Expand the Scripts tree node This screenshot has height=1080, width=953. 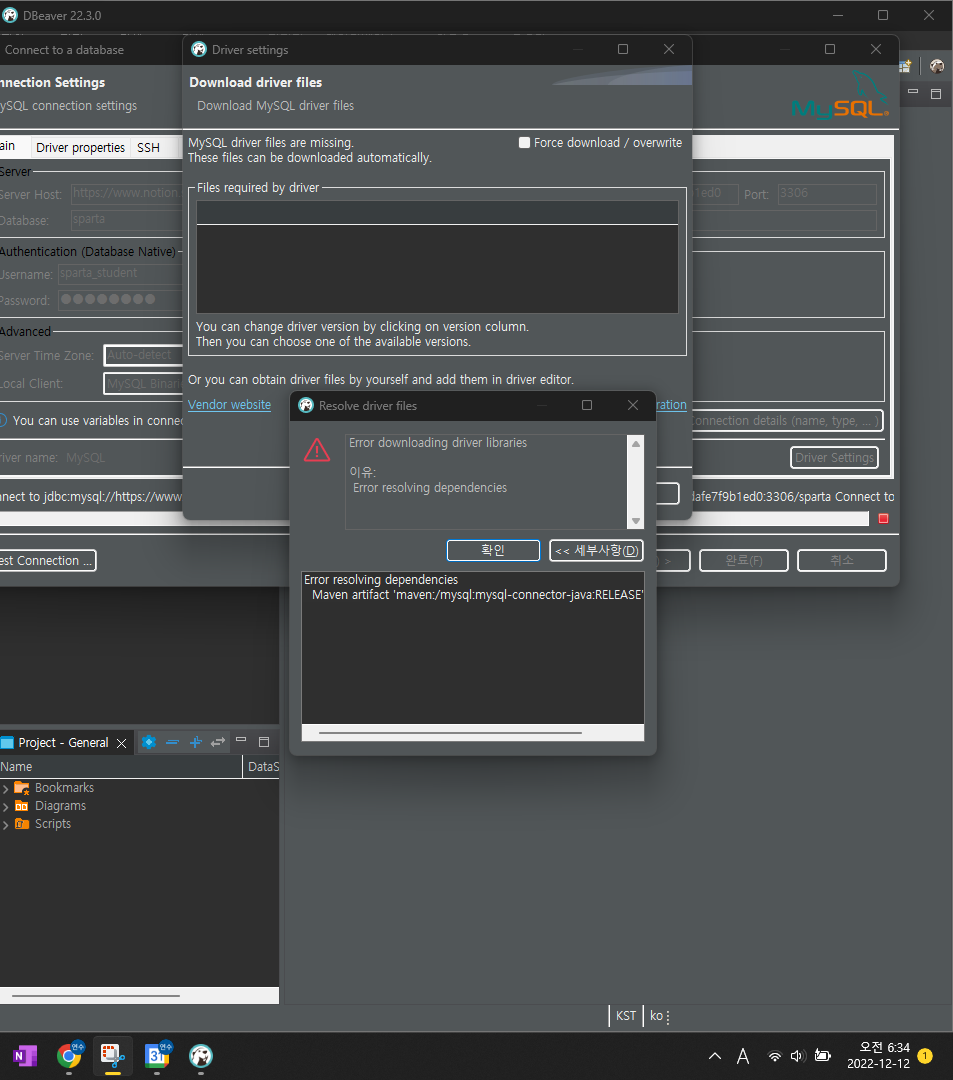point(6,824)
